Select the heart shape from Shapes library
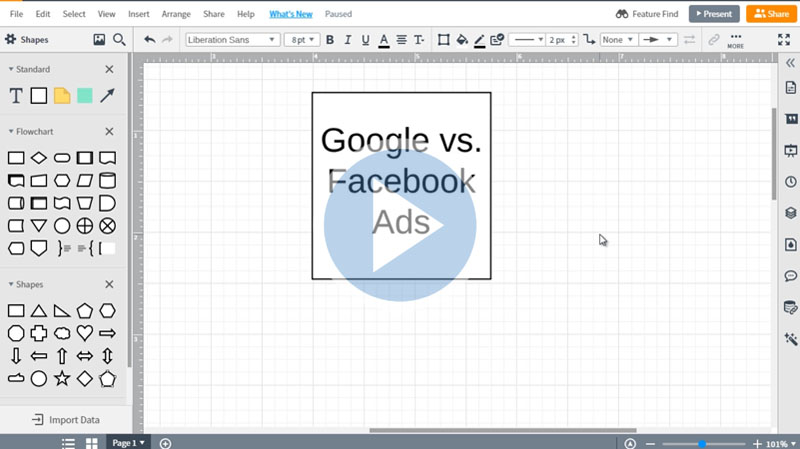The width and height of the screenshot is (800, 449). [85, 333]
